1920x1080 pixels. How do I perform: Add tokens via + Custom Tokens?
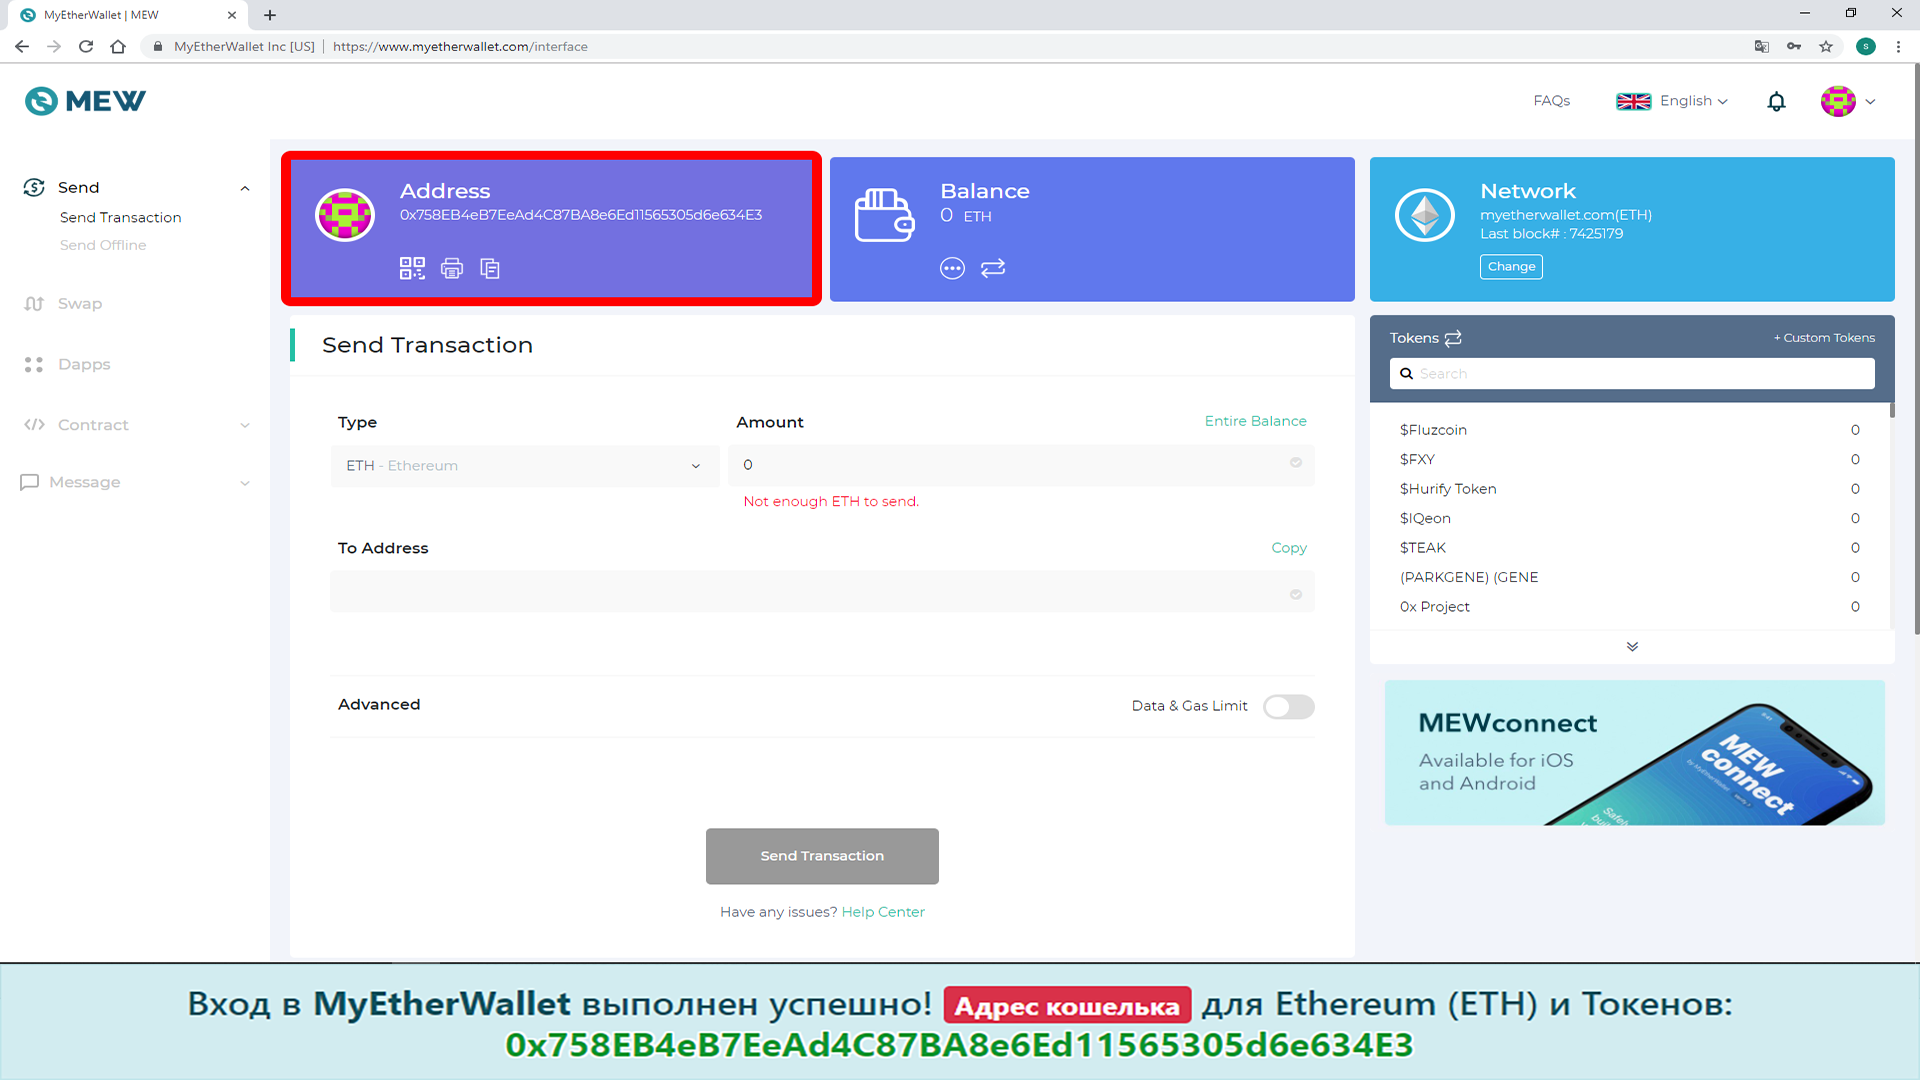click(x=1824, y=338)
